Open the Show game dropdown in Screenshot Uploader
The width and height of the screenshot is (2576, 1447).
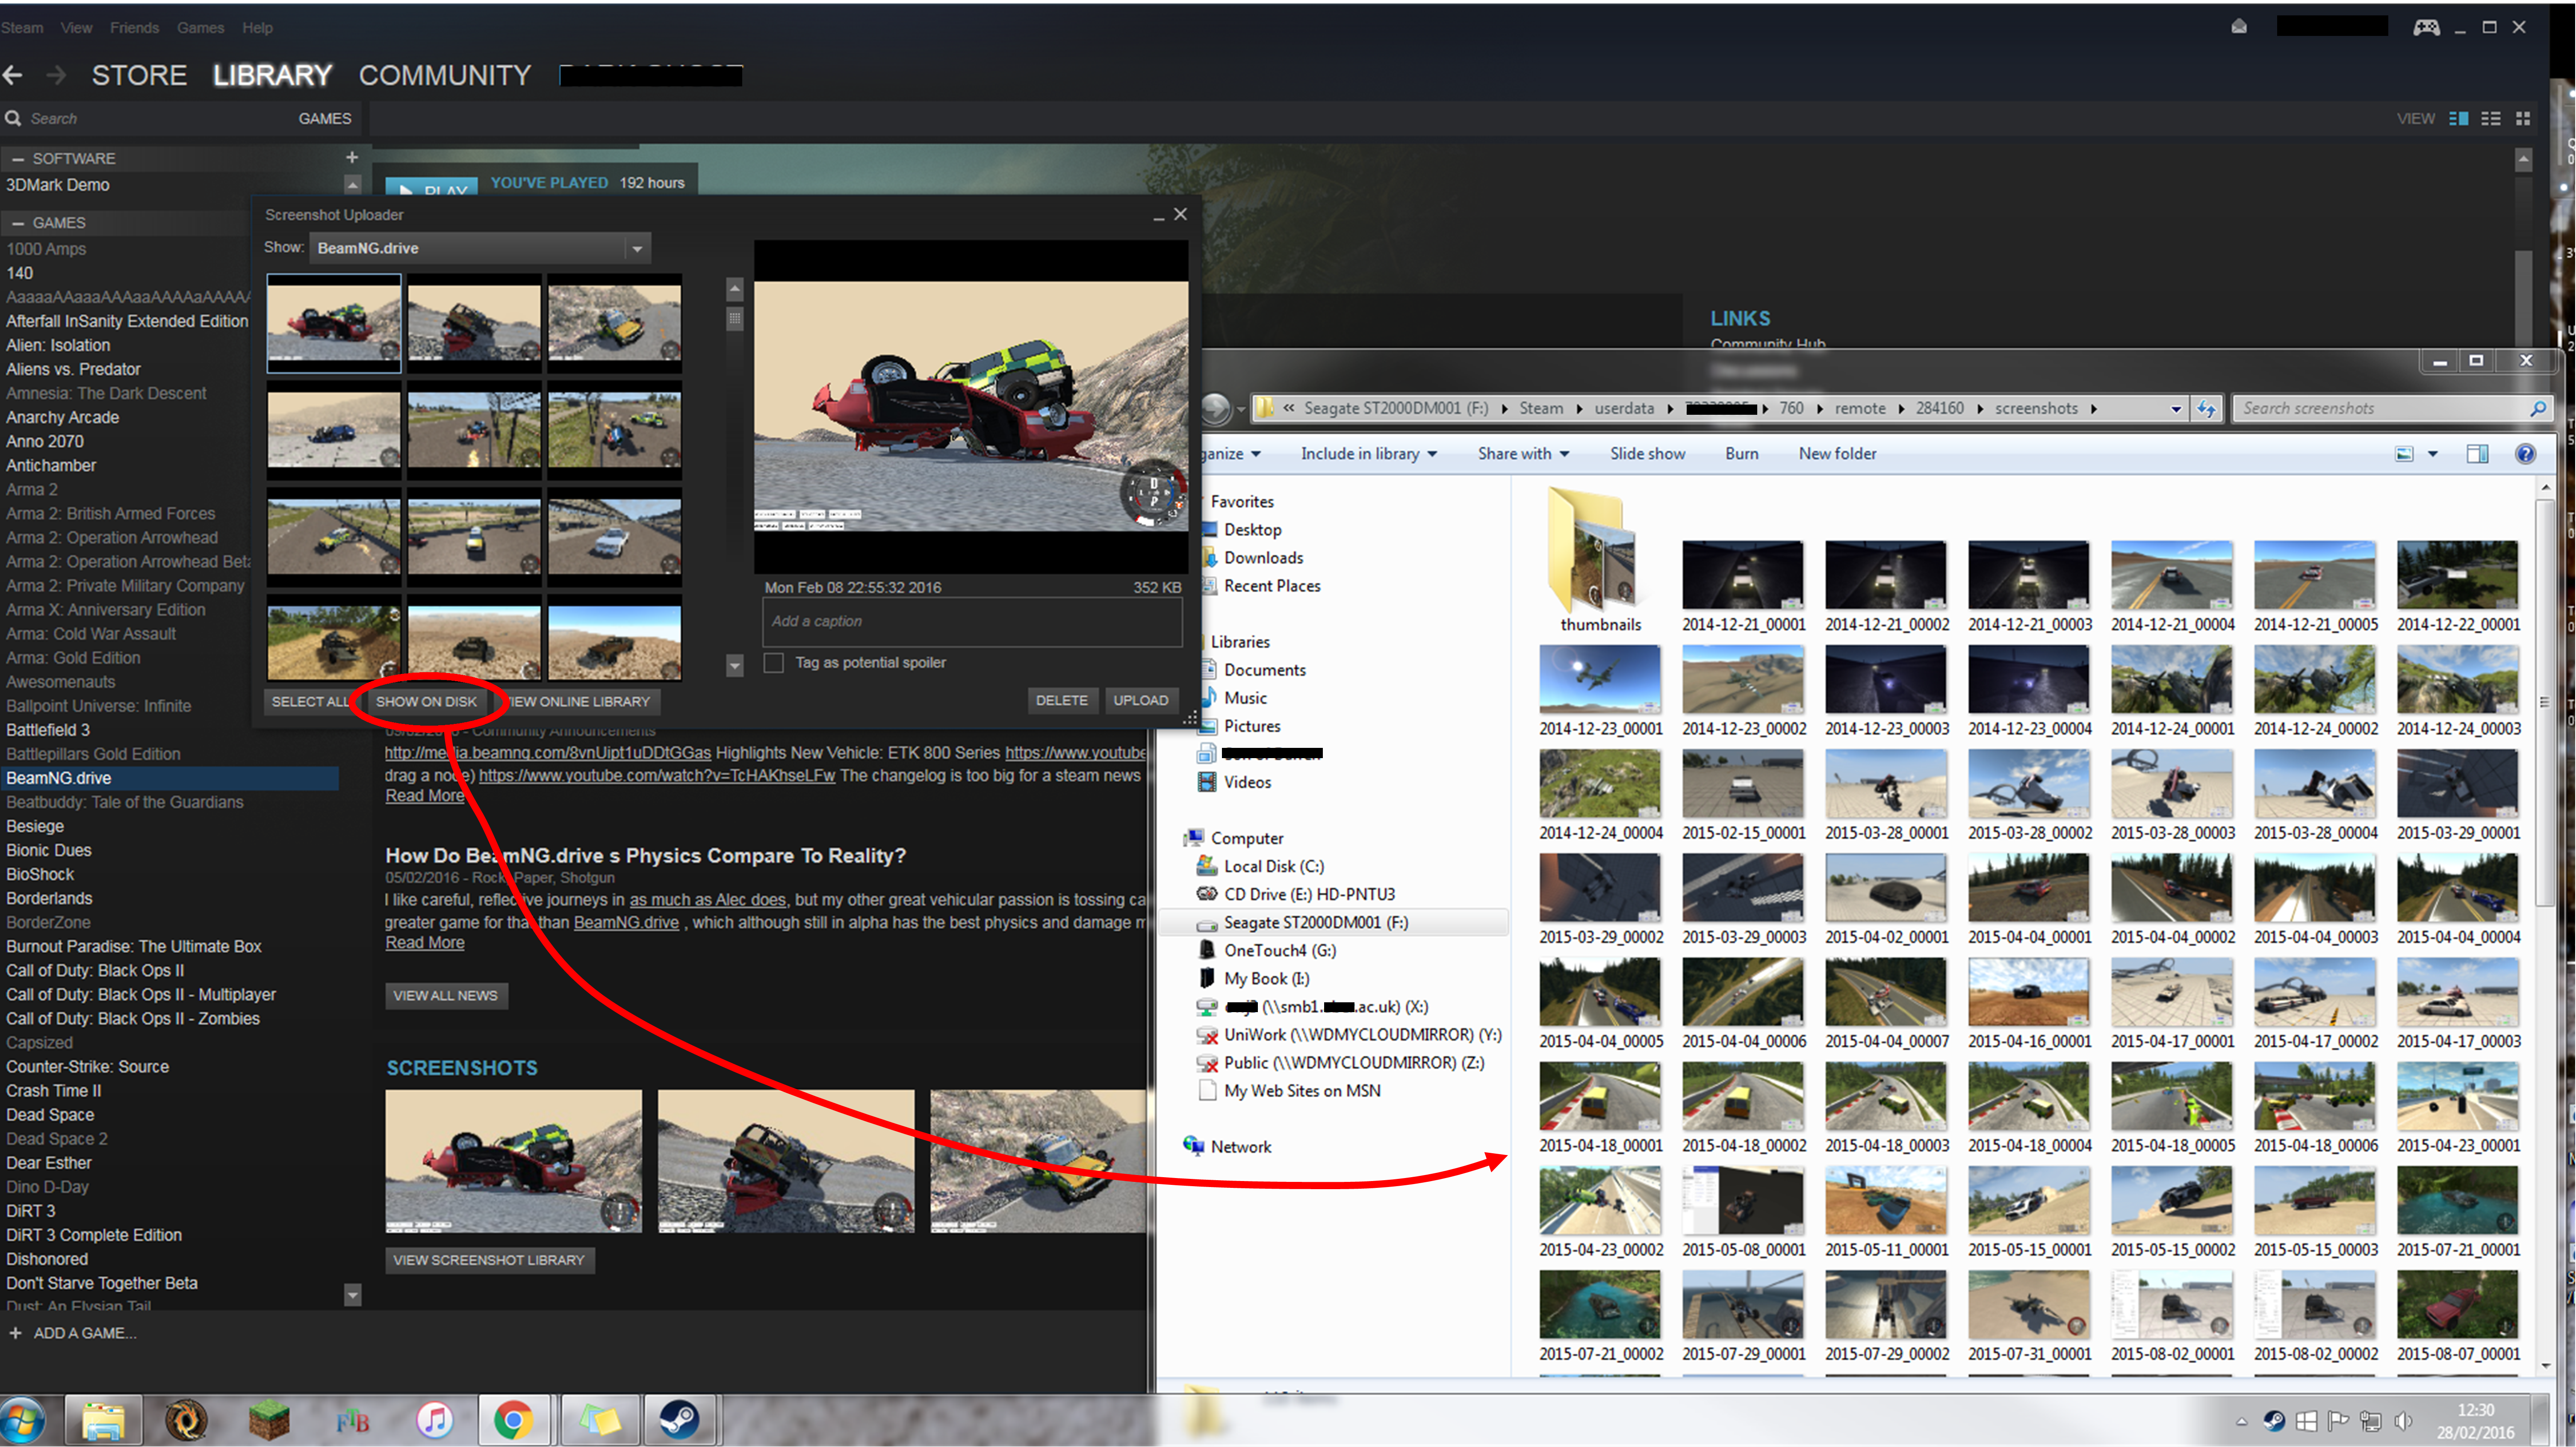point(480,248)
